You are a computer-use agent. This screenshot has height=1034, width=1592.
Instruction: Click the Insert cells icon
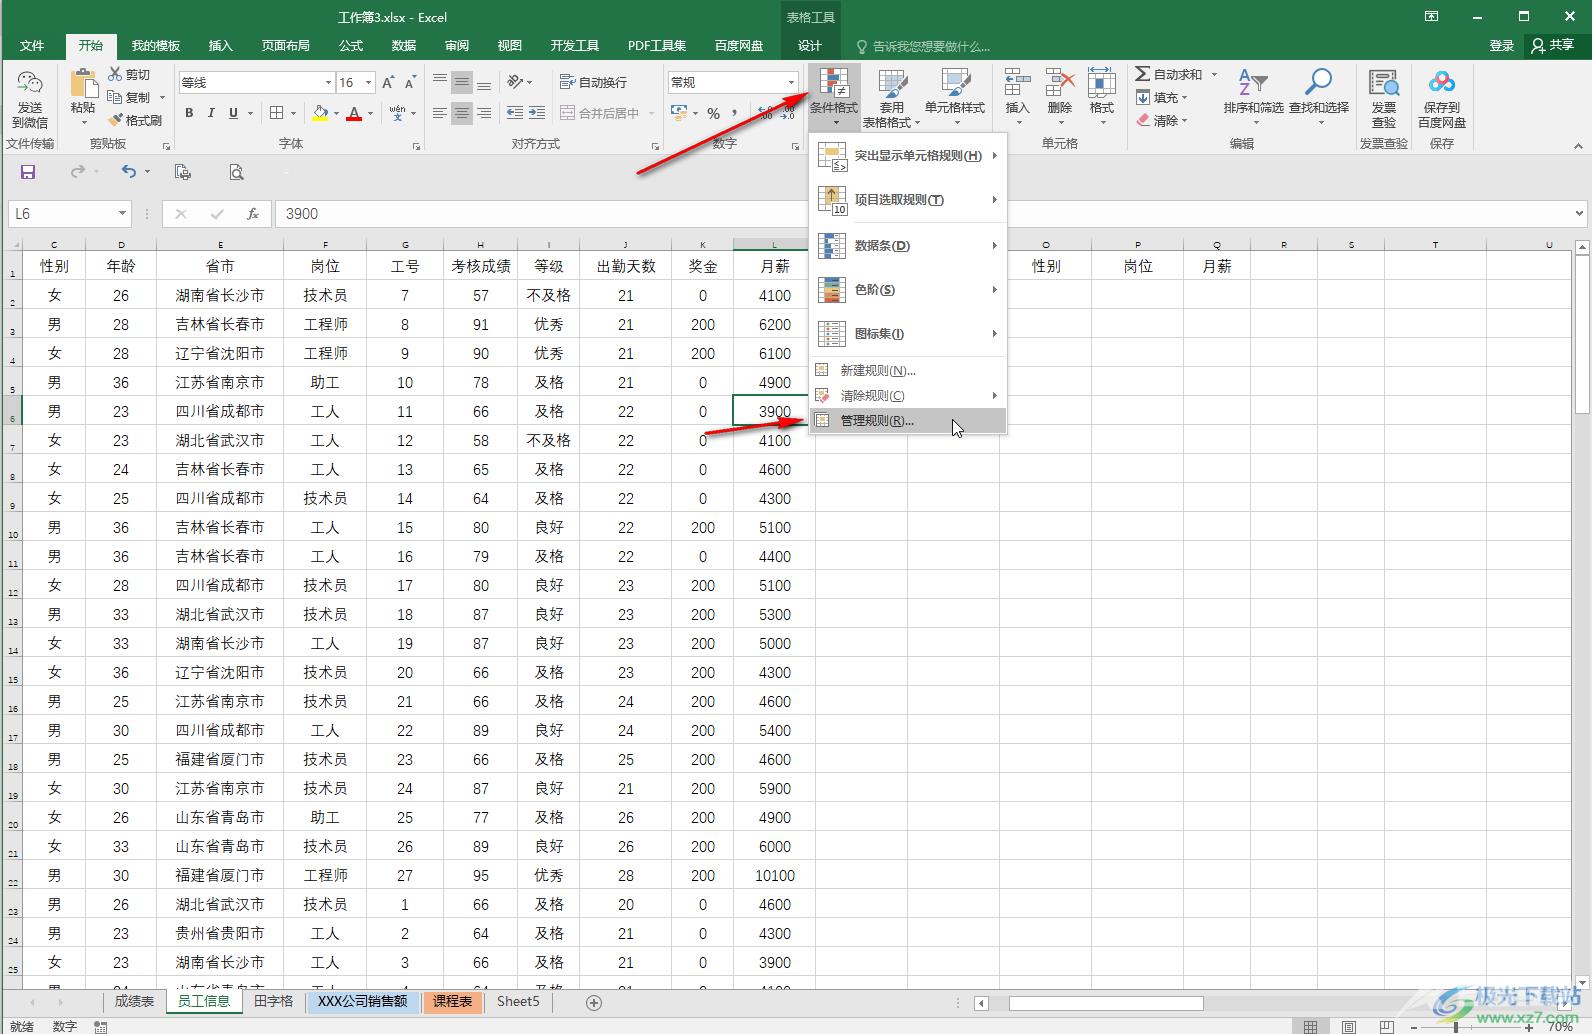coord(1017,84)
